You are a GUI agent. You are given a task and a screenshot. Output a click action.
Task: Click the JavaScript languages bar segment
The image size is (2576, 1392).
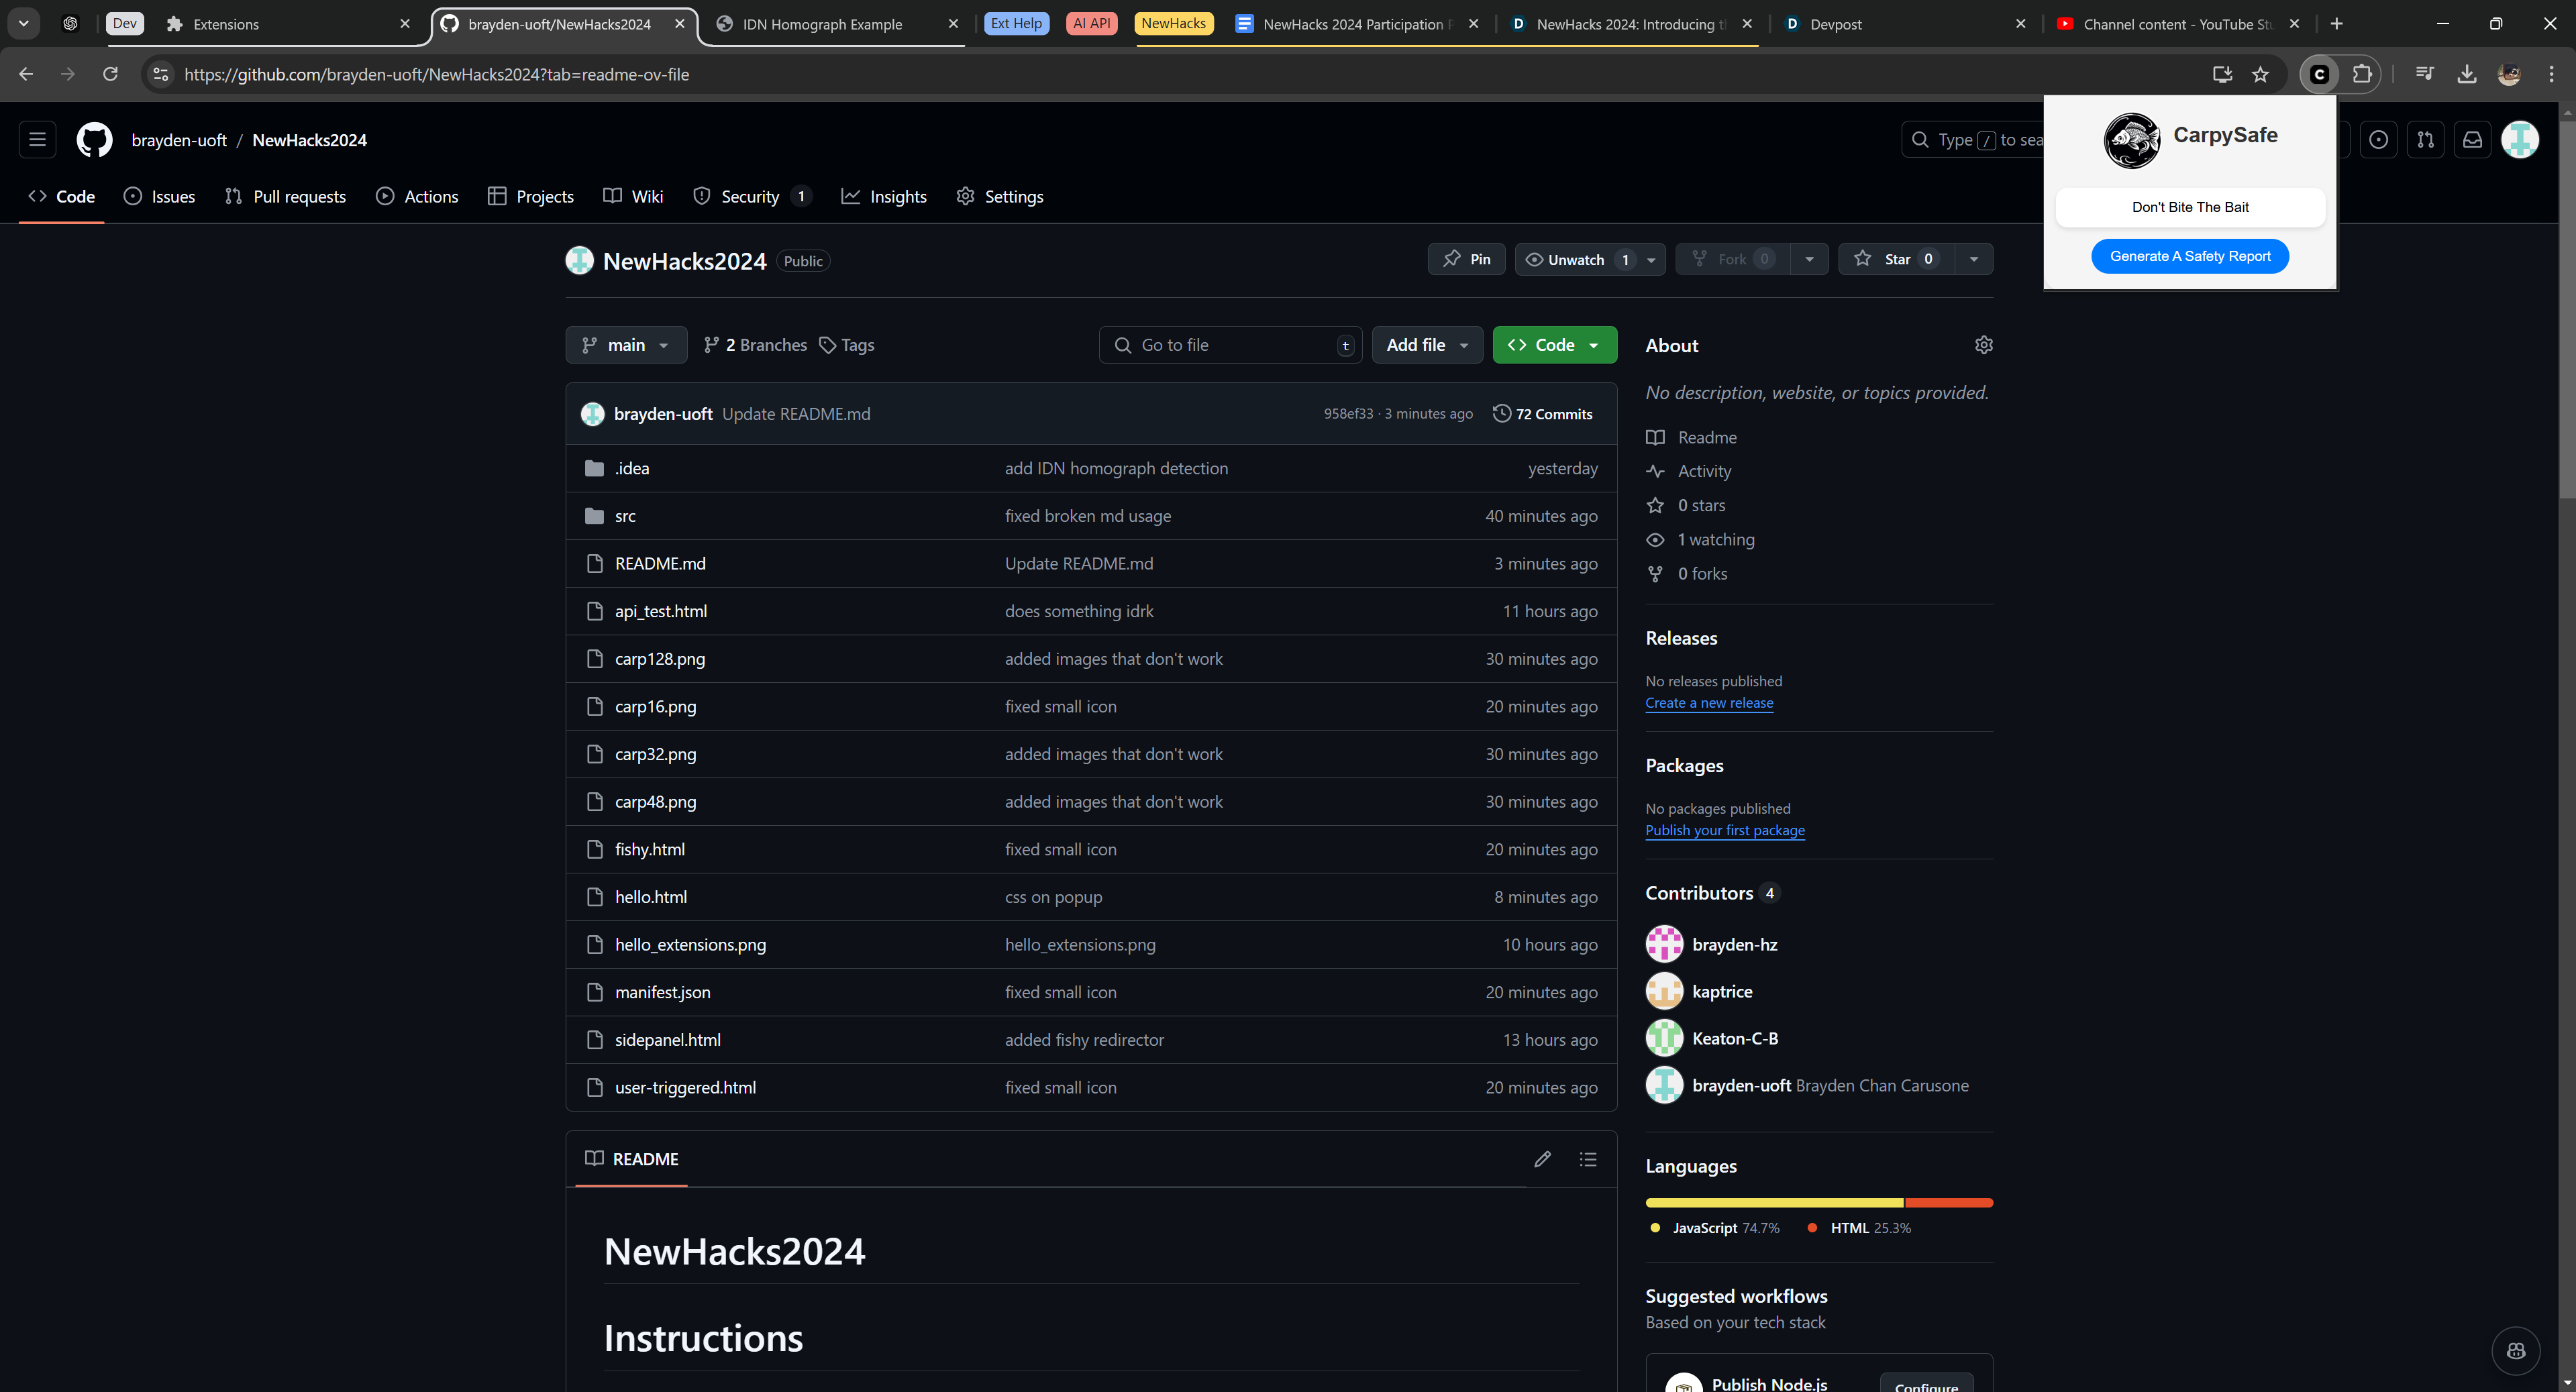tap(1774, 1202)
